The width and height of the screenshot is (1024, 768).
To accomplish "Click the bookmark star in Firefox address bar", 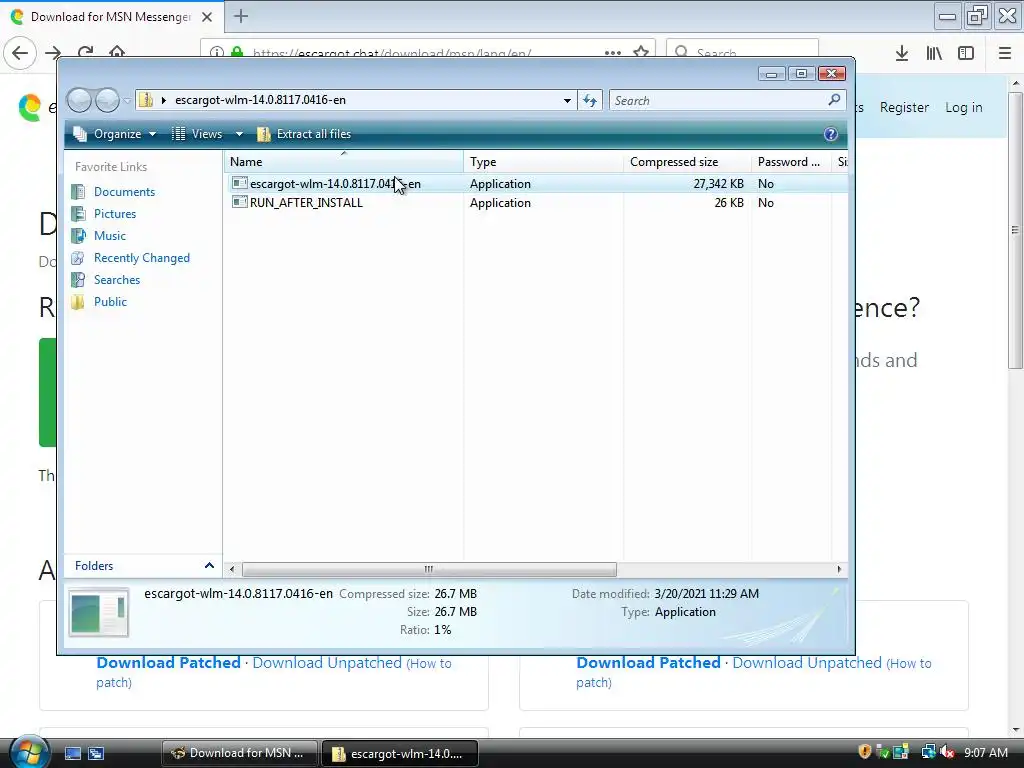I will 641,52.
